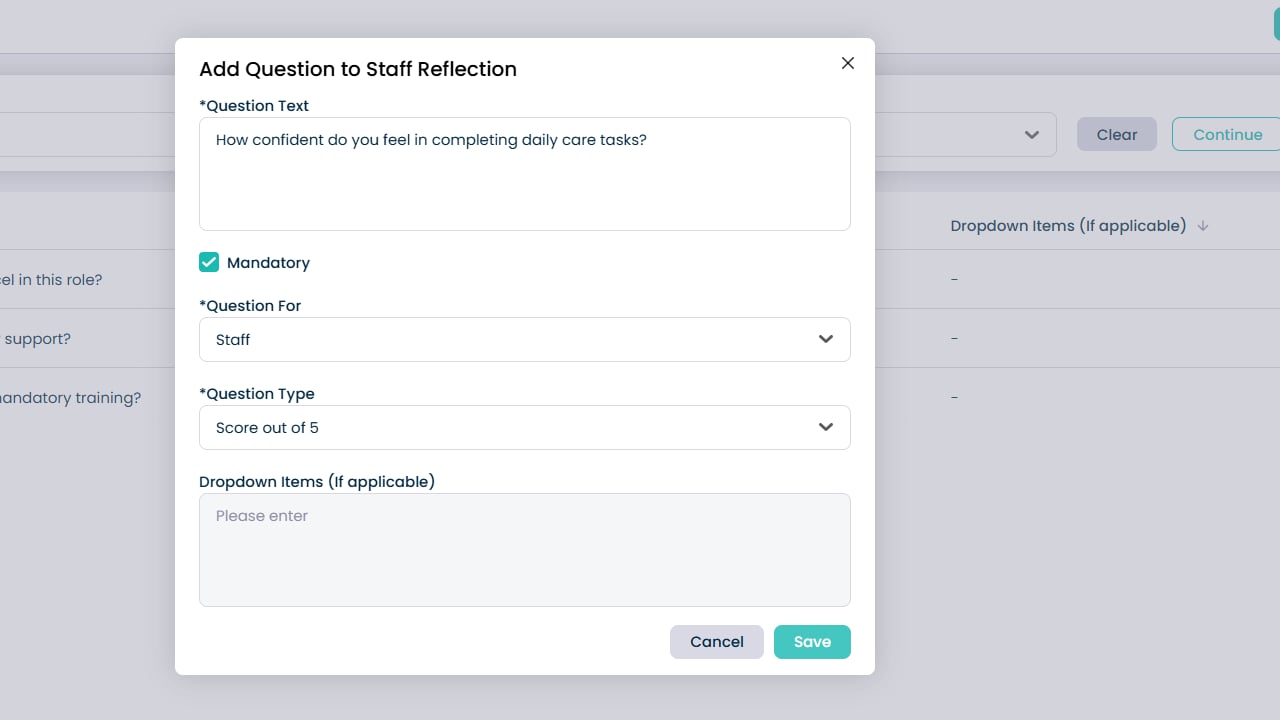
Task: Uncheck the Mandatory checkbox
Action: 209,262
